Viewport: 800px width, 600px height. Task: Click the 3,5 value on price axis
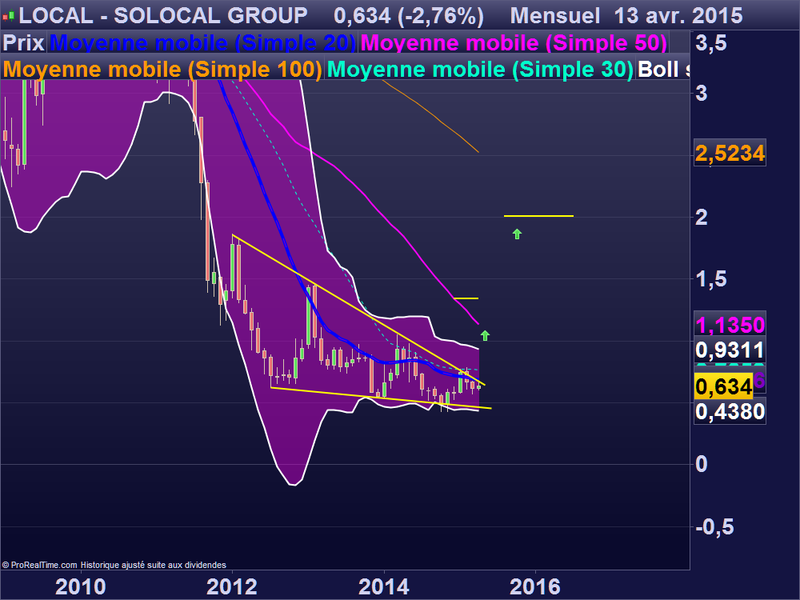(x=711, y=43)
